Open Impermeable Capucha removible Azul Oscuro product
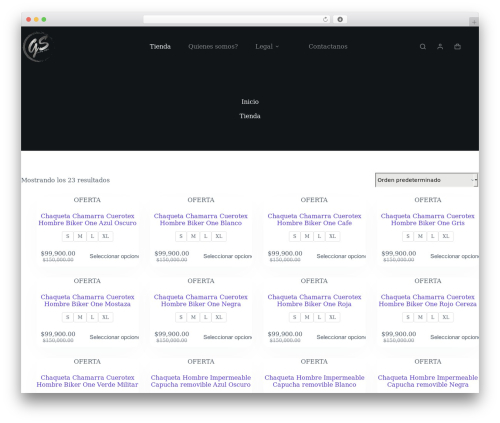This screenshot has width=500, height=423. pyautogui.click(x=201, y=381)
